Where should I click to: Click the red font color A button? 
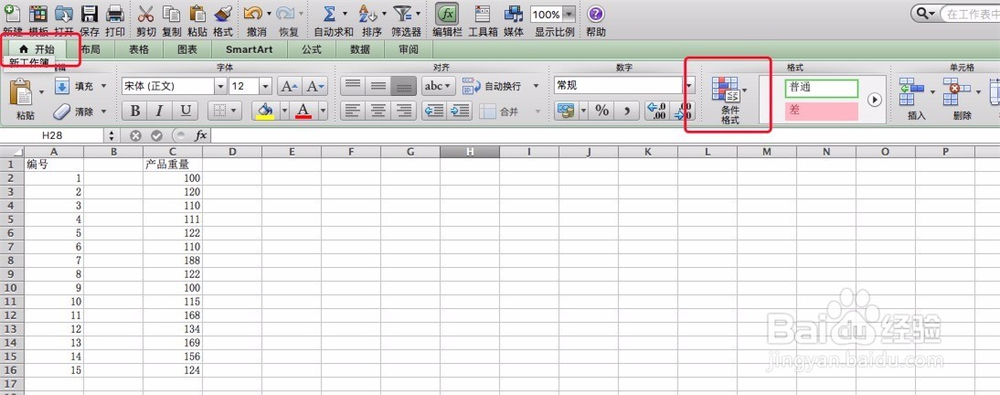coord(304,111)
